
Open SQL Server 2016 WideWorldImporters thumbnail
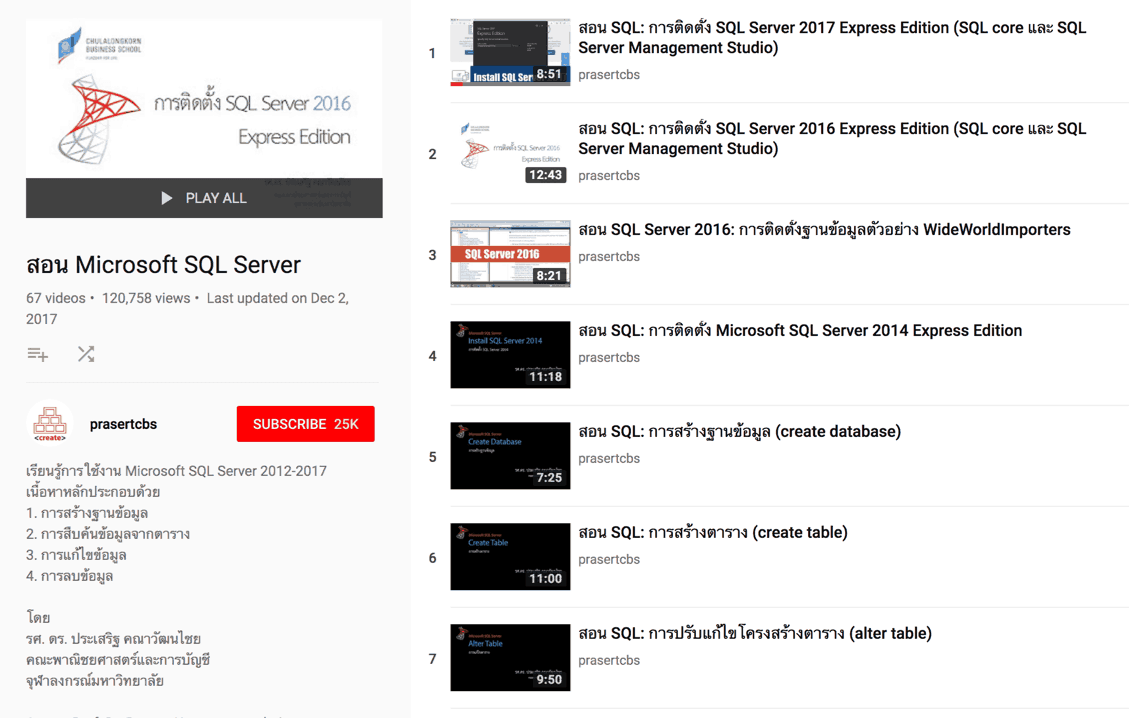[x=510, y=254]
